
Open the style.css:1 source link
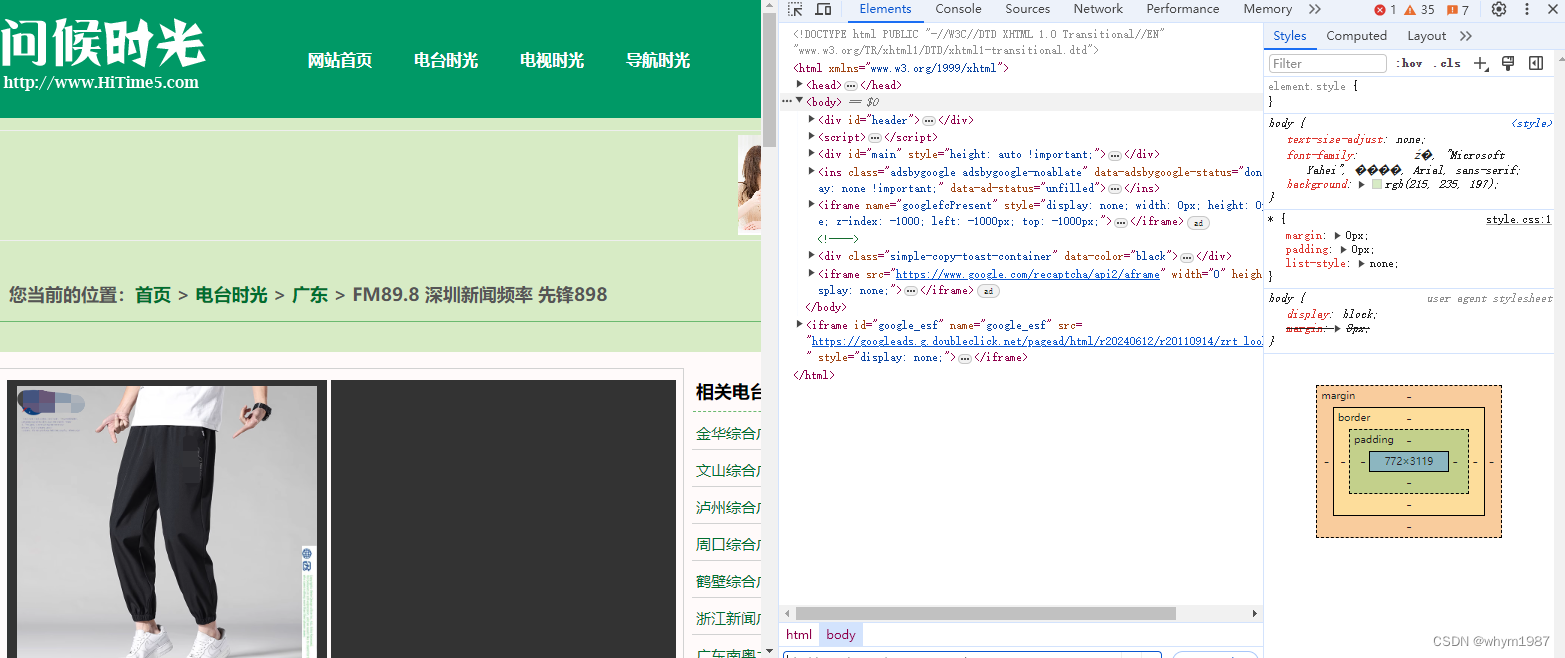(x=1518, y=219)
